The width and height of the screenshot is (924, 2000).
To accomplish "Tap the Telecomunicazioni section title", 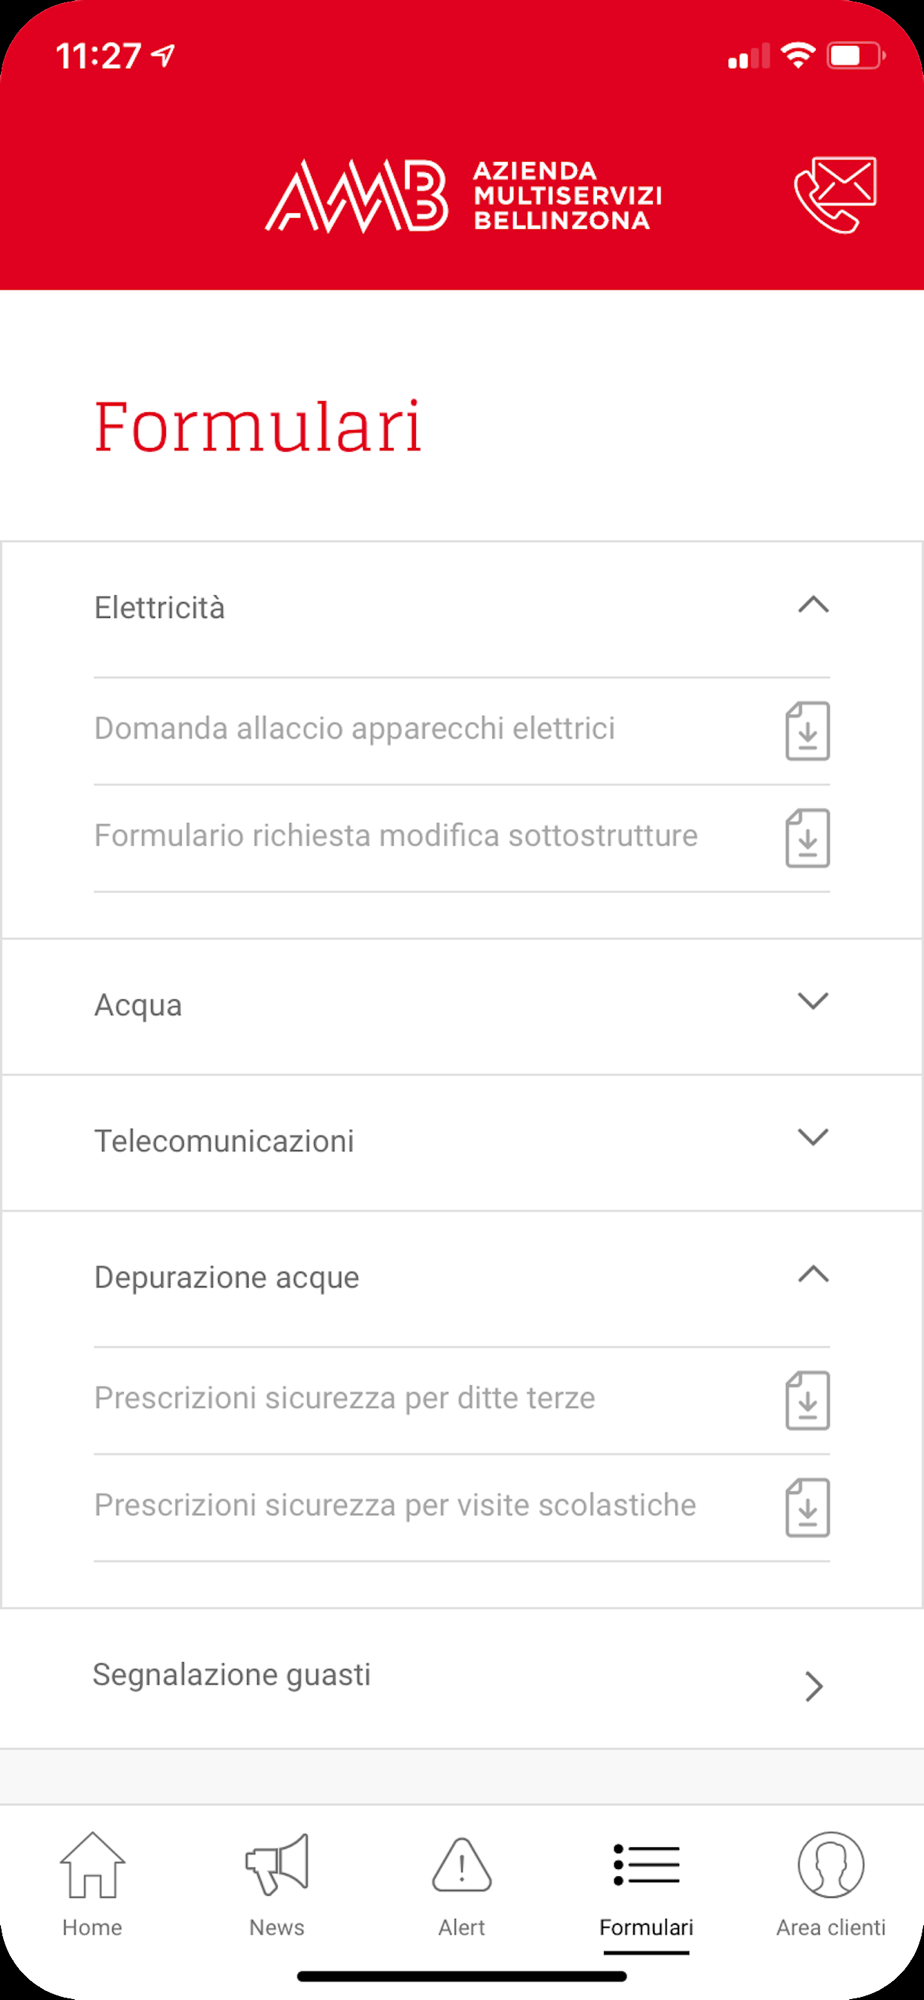I will coord(224,1141).
